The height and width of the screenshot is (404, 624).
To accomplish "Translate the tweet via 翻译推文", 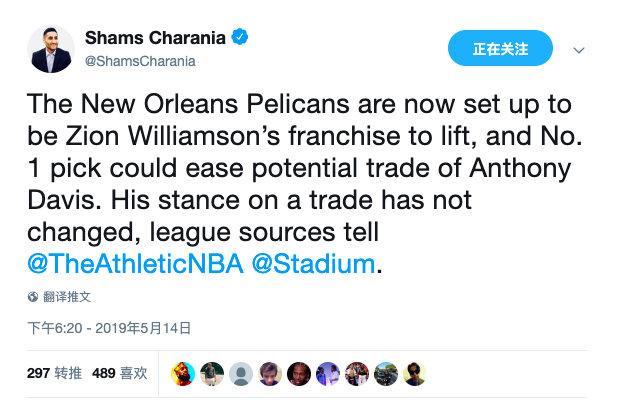I will pos(66,297).
